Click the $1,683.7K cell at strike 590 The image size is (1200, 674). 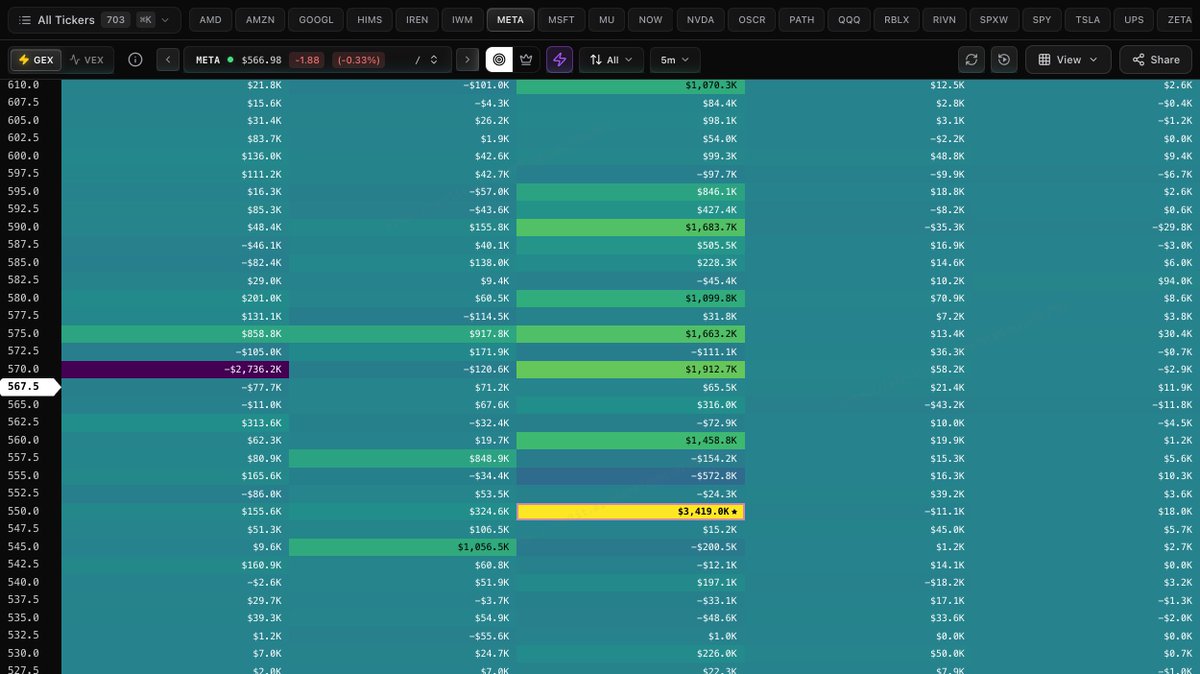631,227
